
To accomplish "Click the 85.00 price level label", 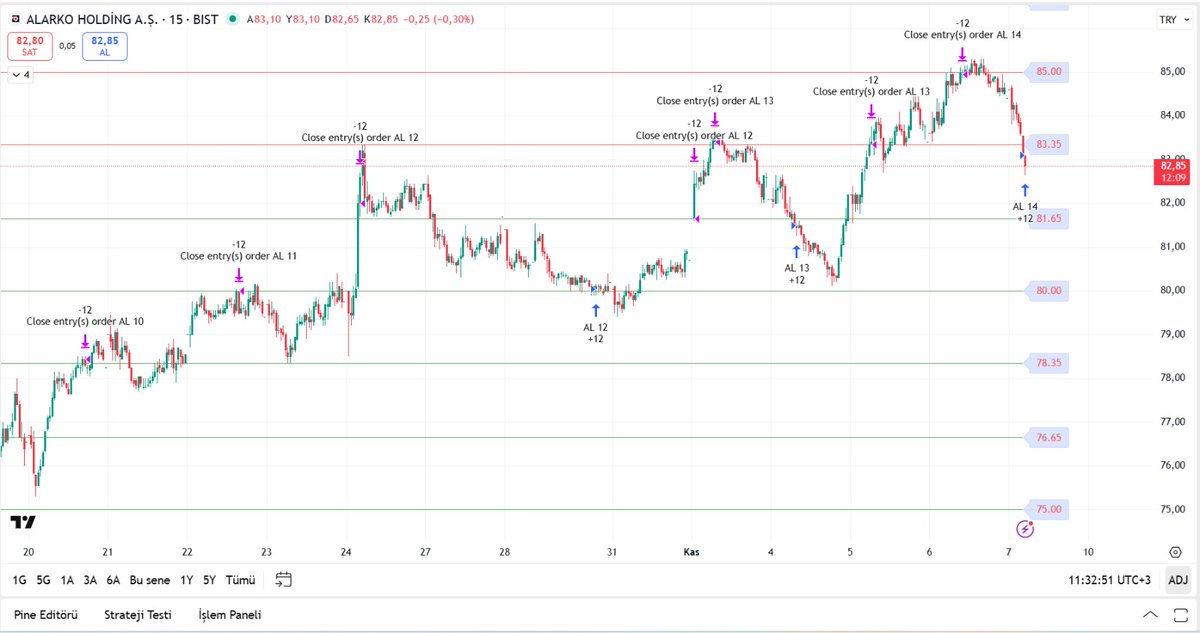I will pyautogui.click(x=1048, y=72).
